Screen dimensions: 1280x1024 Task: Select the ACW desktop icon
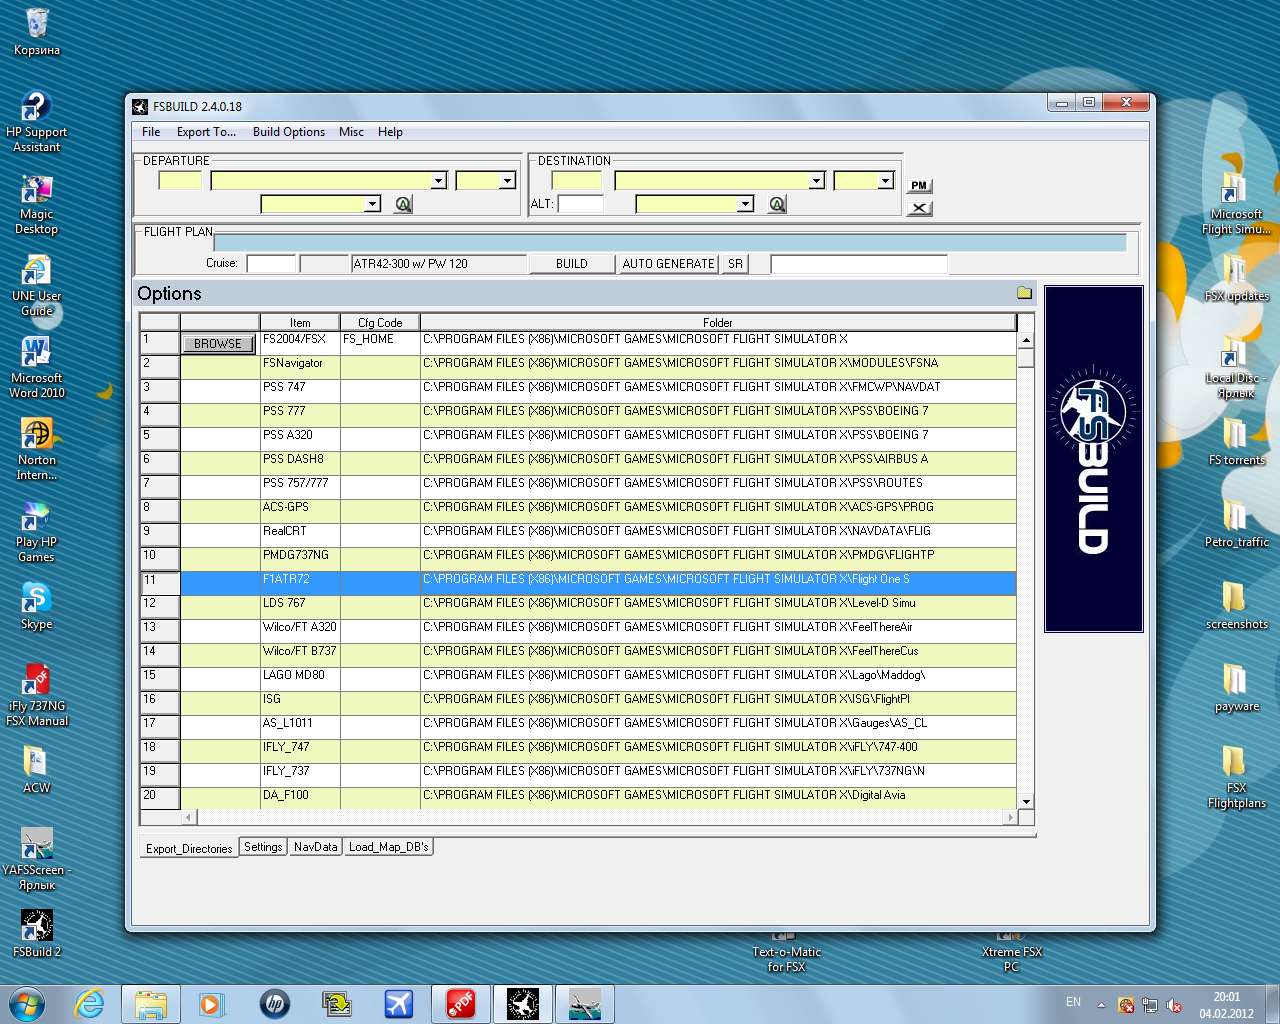tap(37, 770)
